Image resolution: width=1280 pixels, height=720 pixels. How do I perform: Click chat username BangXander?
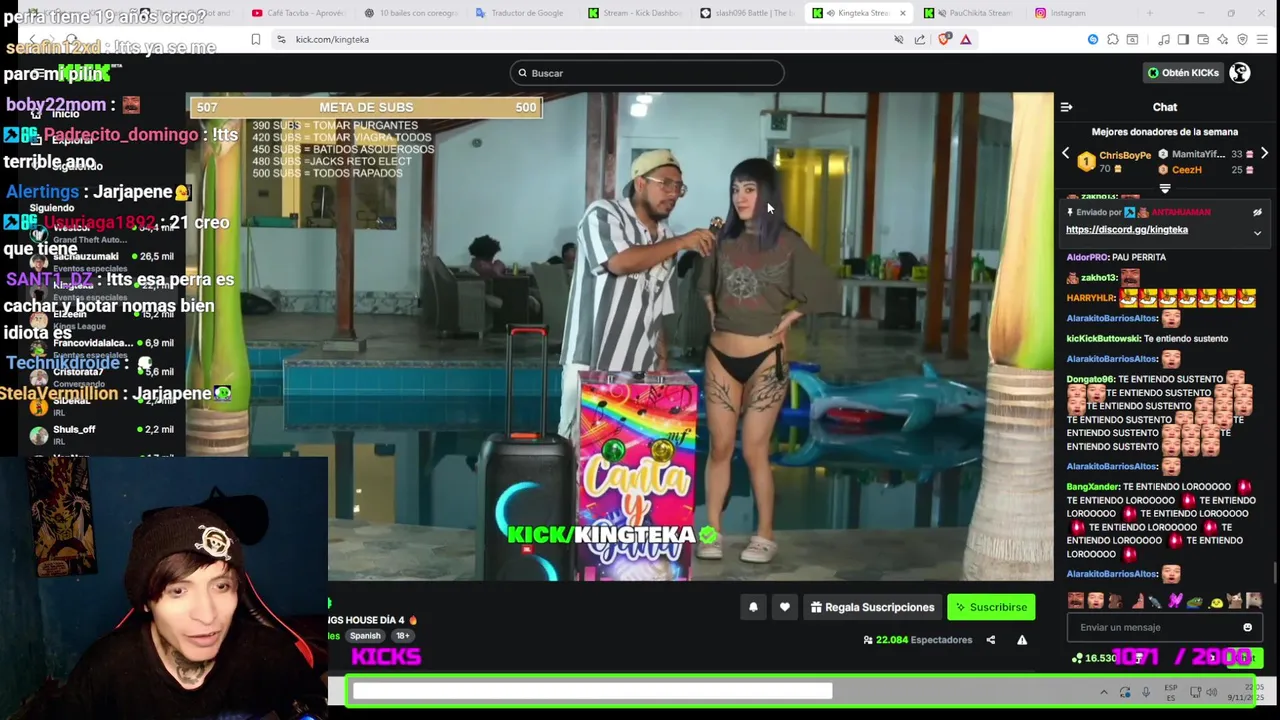pos(1093,487)
